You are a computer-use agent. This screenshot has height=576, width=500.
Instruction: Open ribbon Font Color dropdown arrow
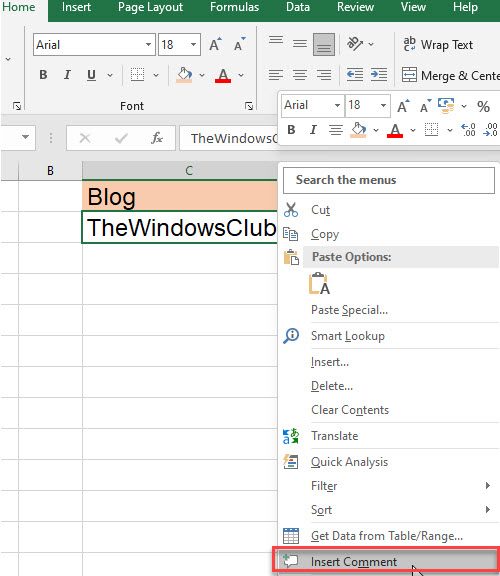click(241, 75)
